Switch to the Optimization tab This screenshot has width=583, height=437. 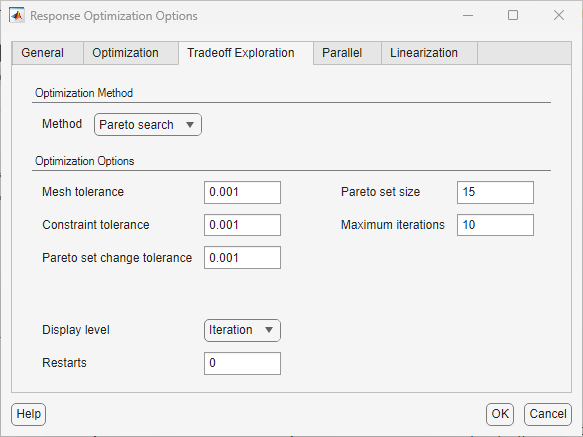click(x=131, y=53)
